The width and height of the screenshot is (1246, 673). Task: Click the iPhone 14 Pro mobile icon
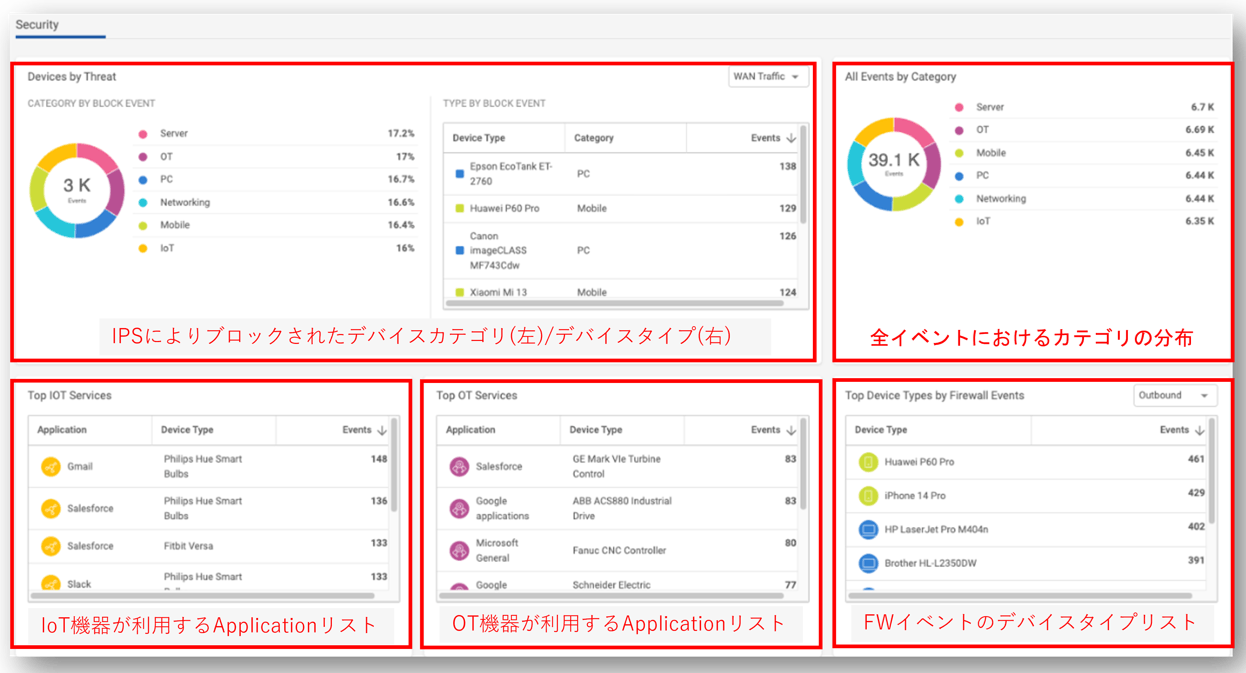click(868, 496)
